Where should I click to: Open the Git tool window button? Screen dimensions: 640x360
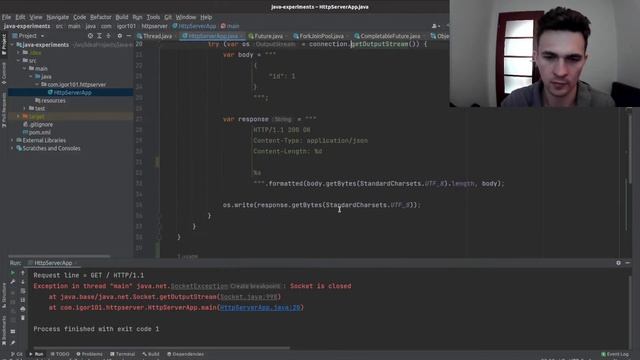pos(16,354)
